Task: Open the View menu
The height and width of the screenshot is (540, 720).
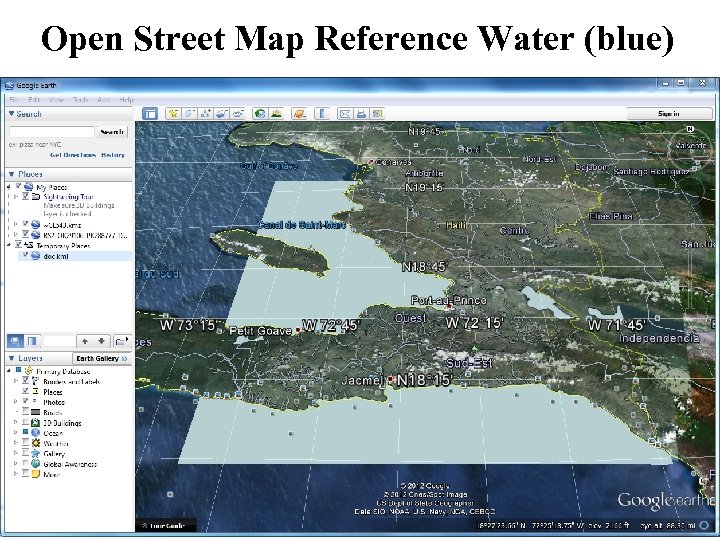Action: click(56, 100)
